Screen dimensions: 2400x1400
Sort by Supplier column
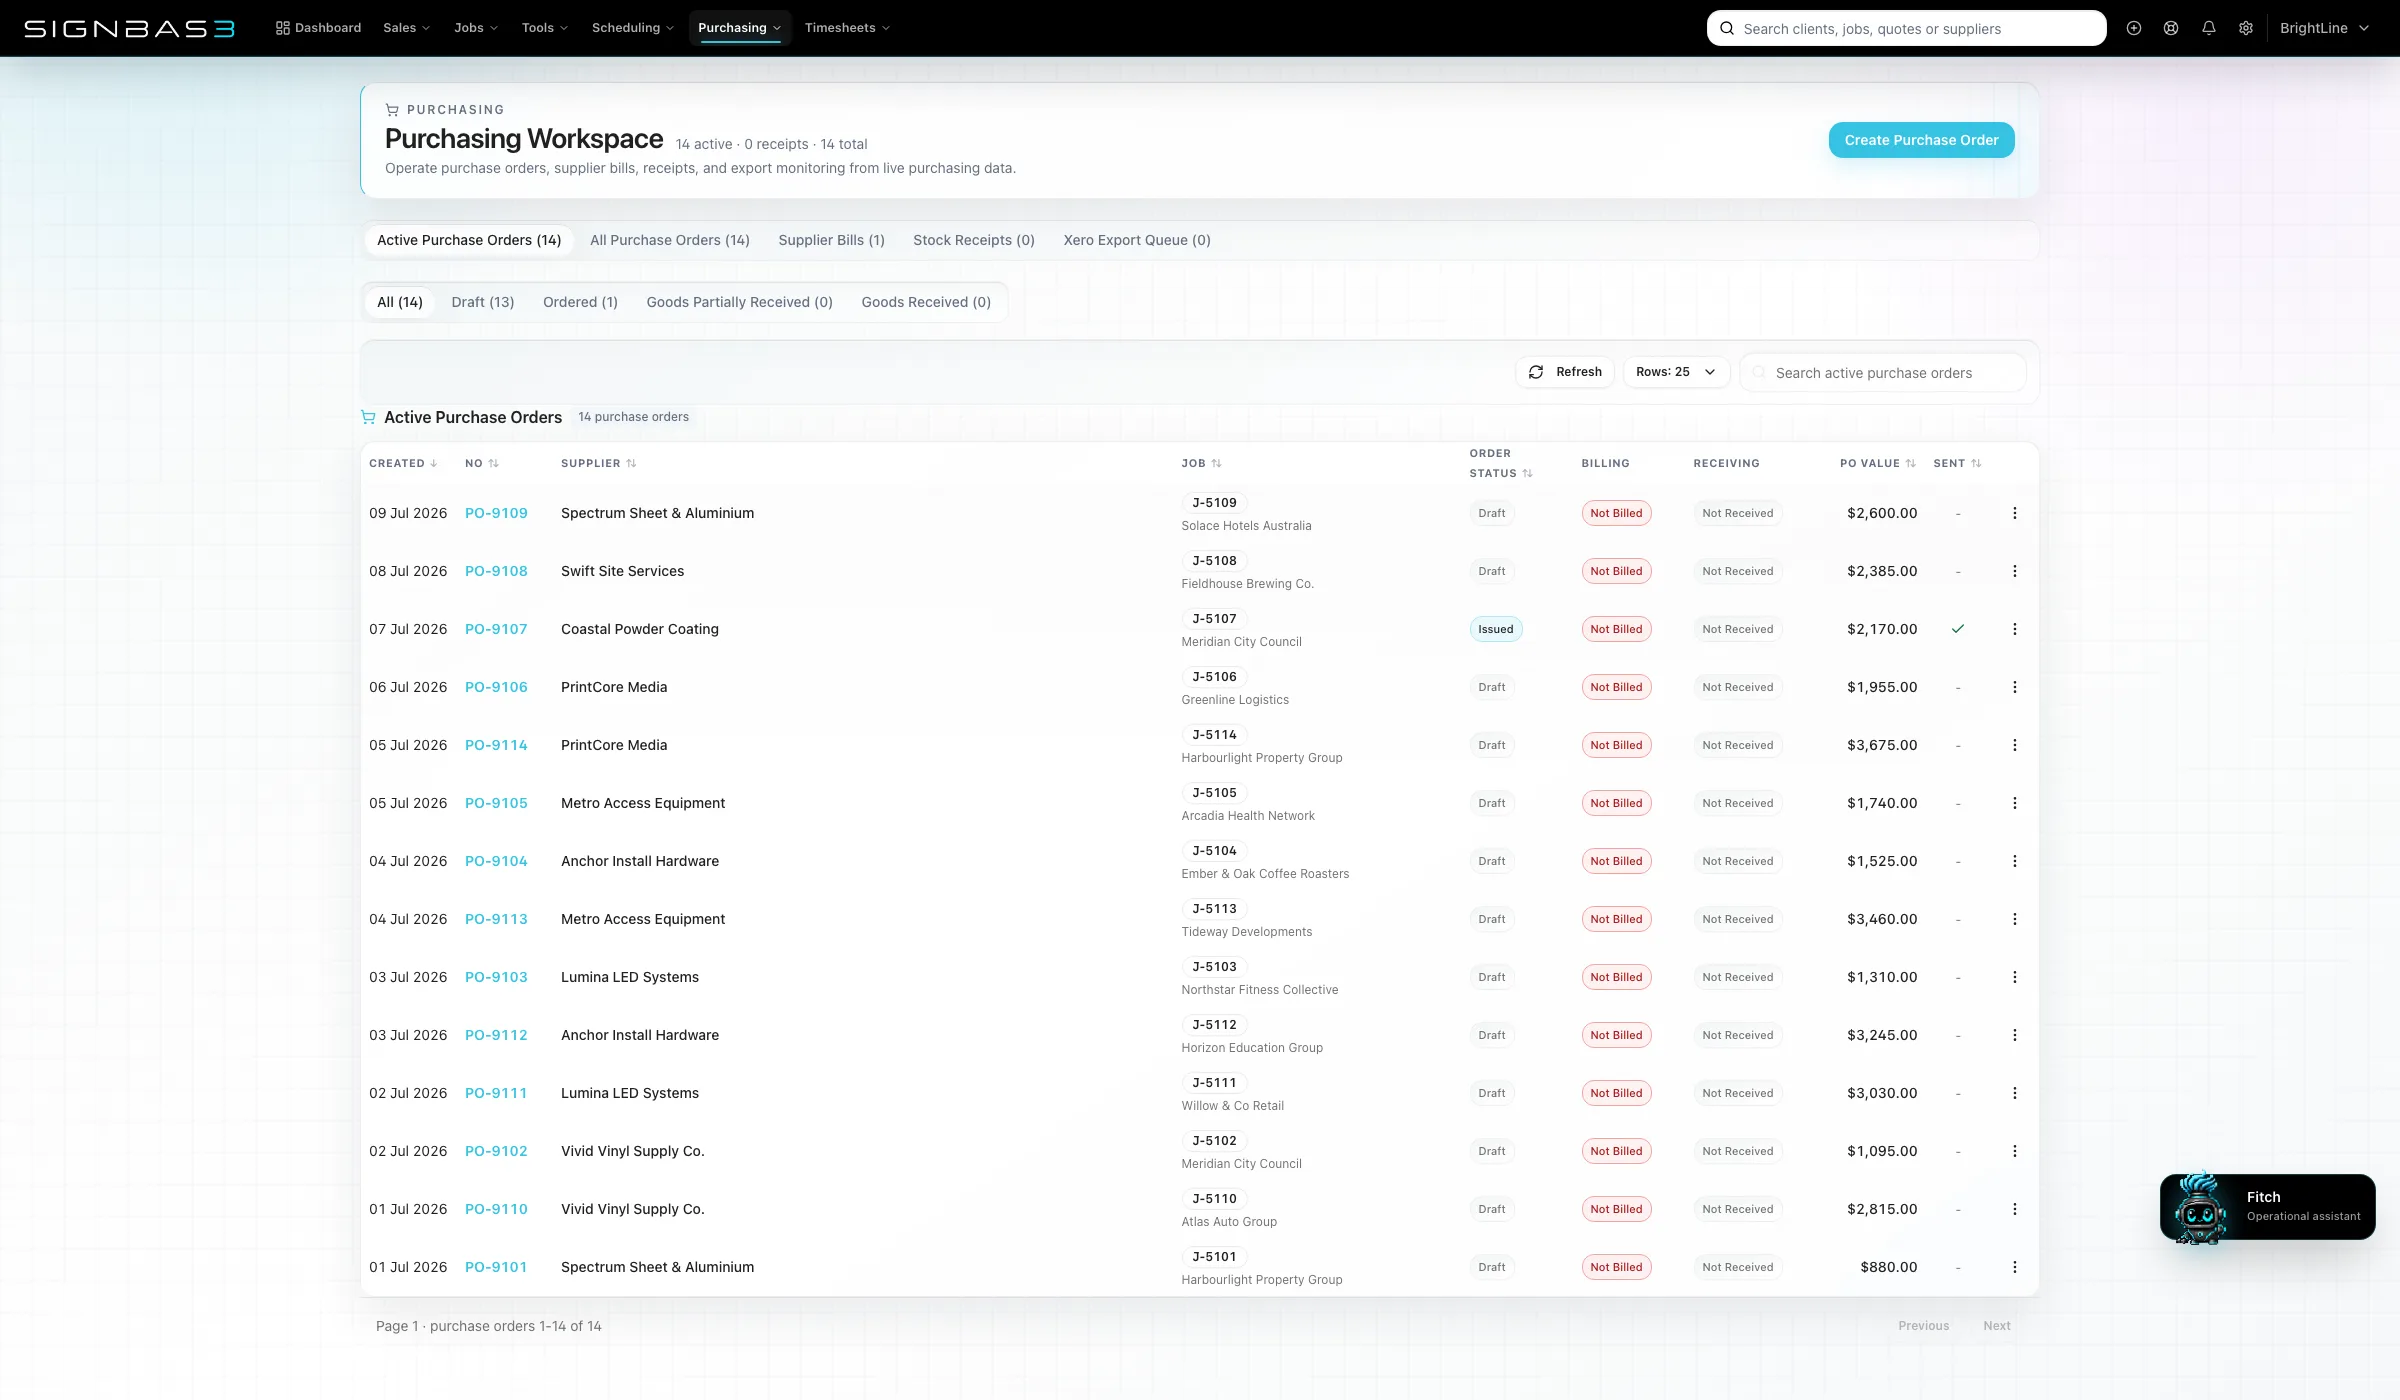(598, 463)
